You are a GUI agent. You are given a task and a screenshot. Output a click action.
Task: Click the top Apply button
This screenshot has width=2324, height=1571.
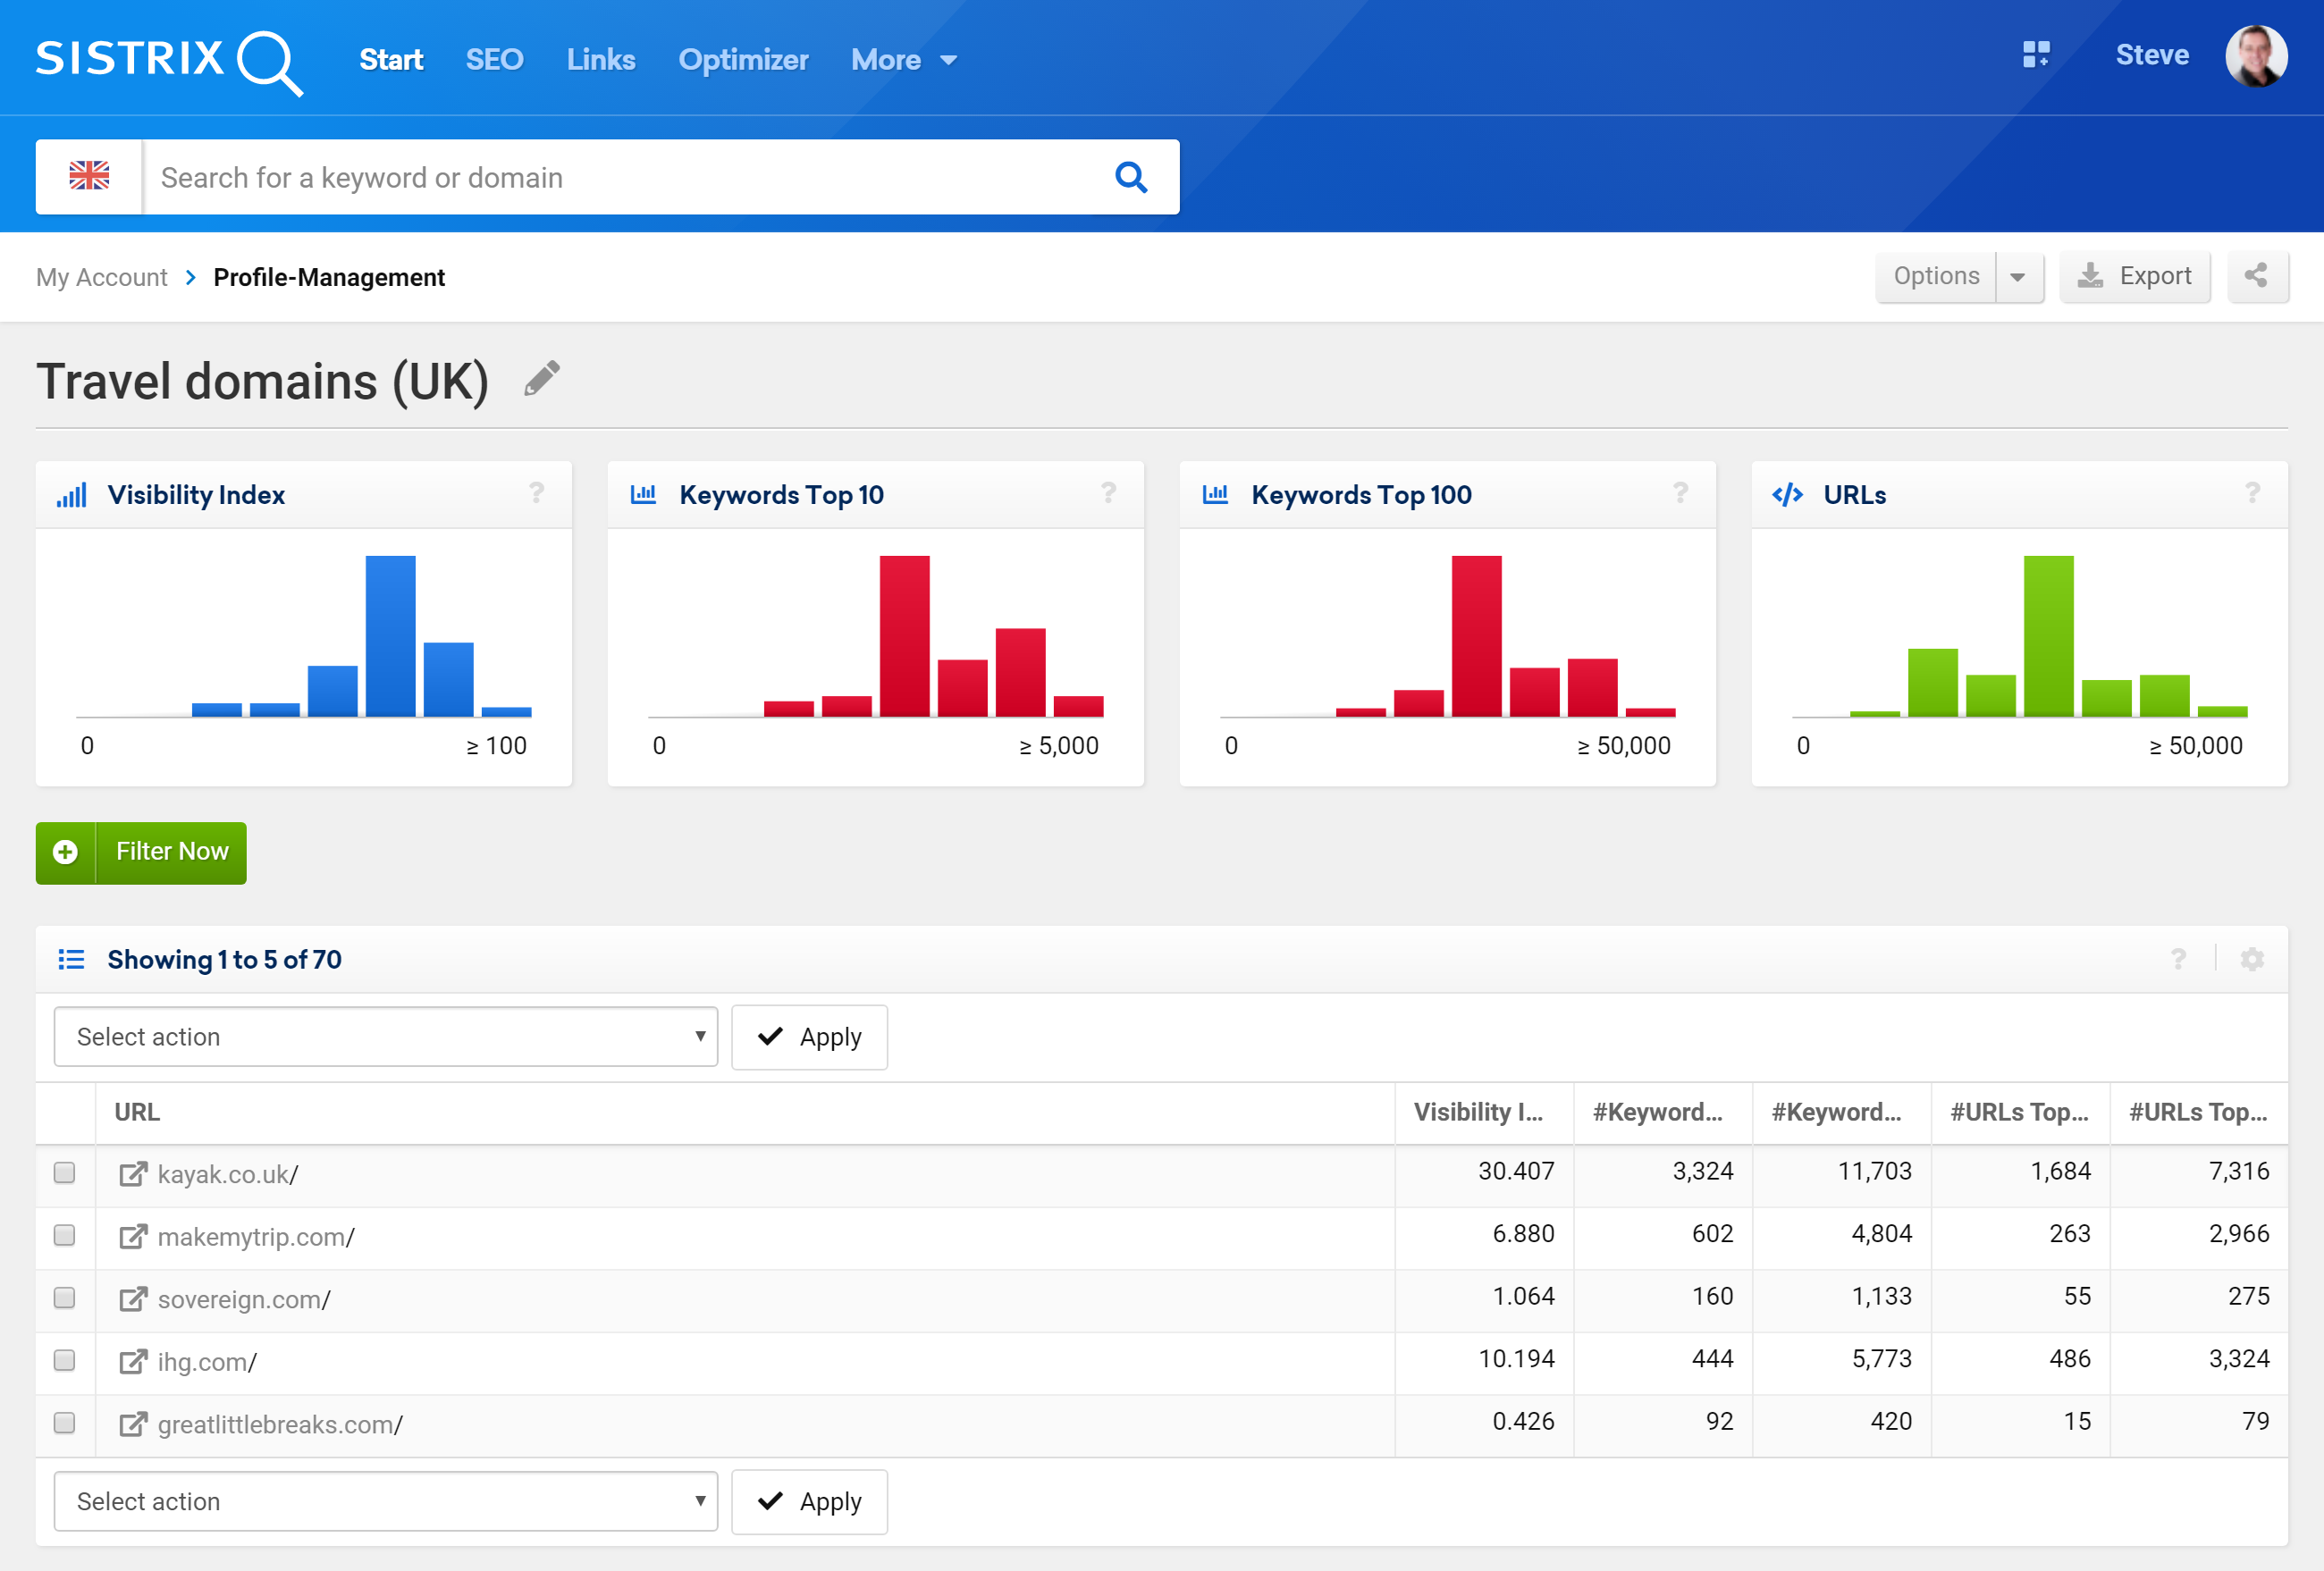click(809, 1037)
